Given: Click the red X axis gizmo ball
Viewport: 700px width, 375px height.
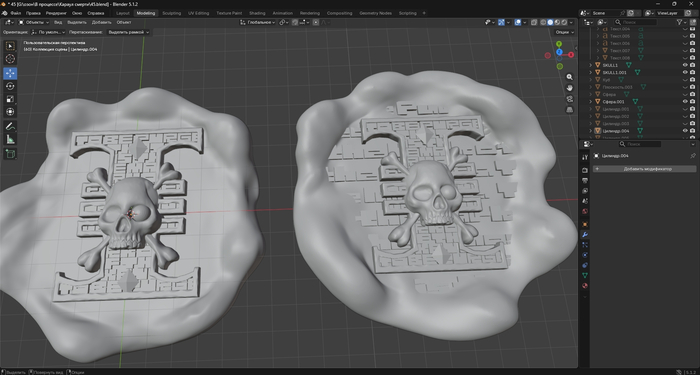Looking at the screenshot, I should (x=571, y=54).
